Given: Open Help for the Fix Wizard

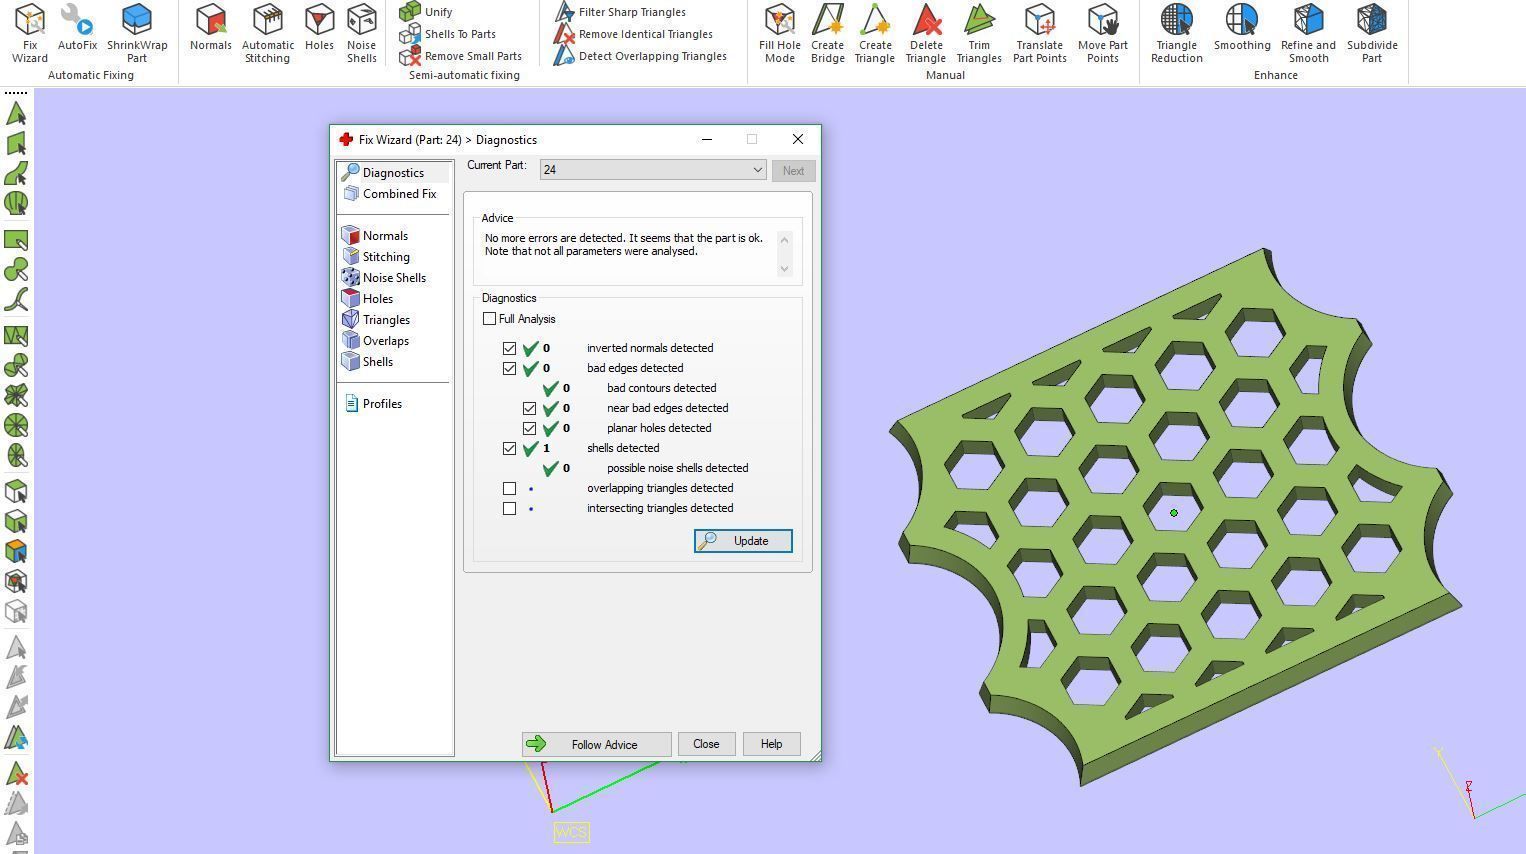Looking at the screenshot, I should coord(771,744).
